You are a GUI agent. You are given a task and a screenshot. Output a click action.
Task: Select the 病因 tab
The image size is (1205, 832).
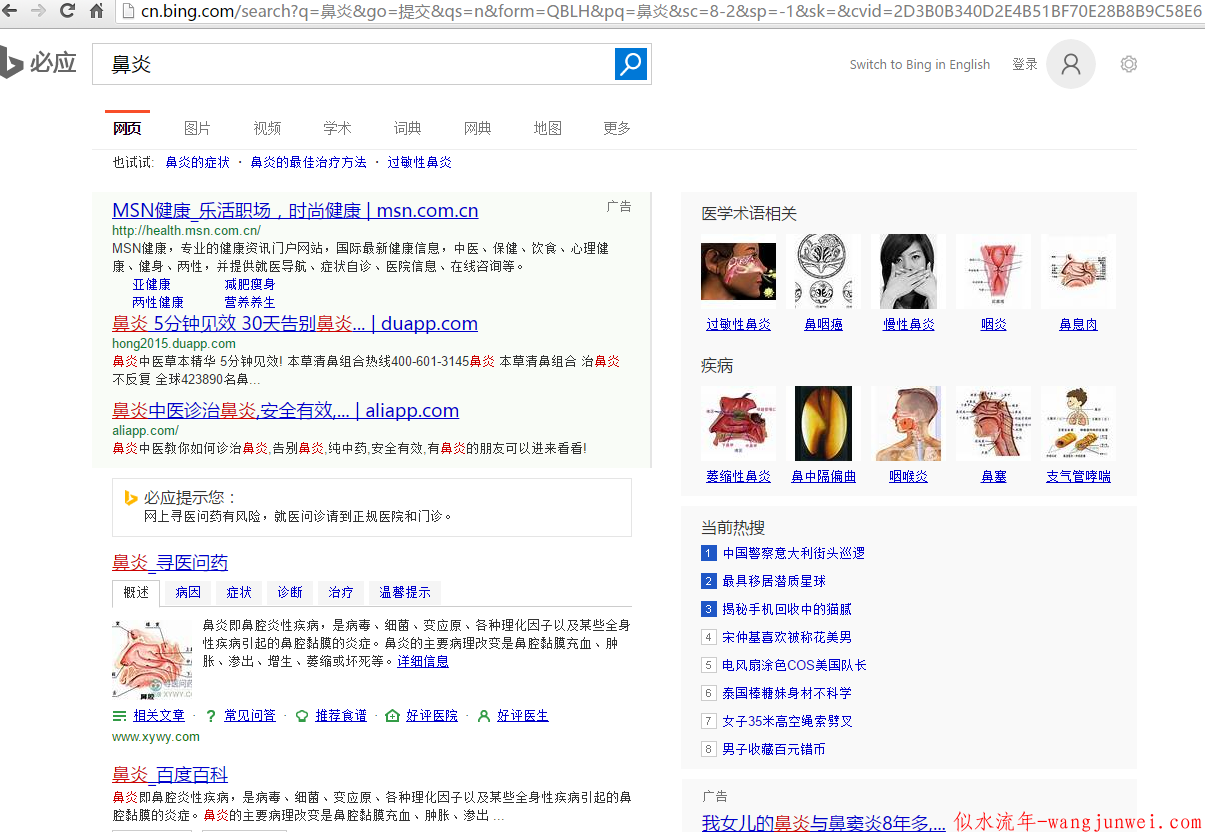188,593
